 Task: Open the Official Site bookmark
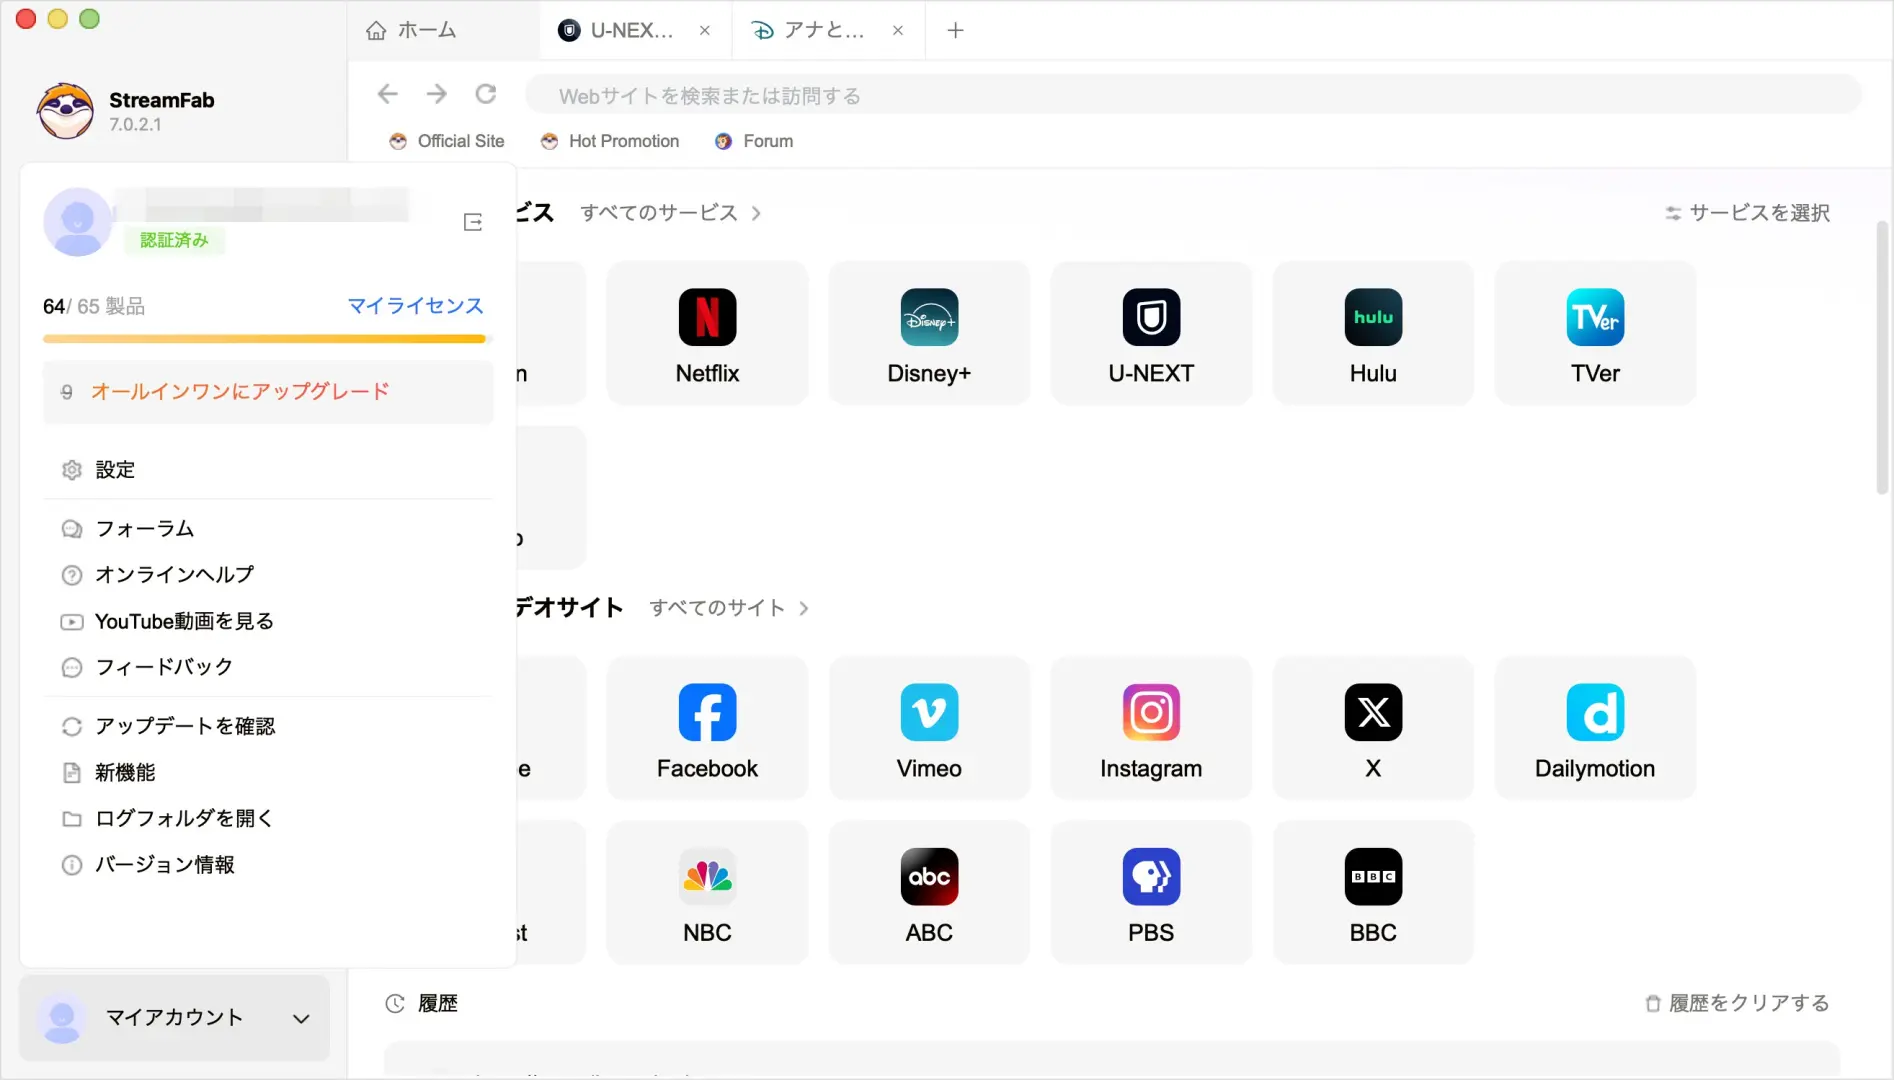pos(447,141)
